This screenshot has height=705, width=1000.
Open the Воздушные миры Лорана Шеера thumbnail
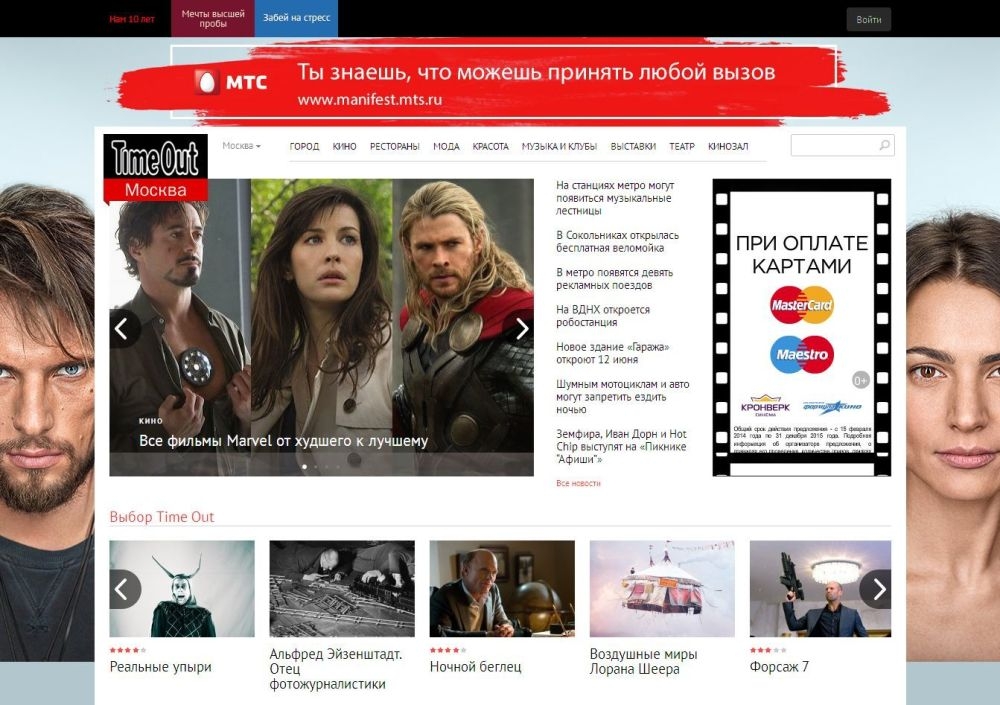pyautogui.click(x=662, y=589)
